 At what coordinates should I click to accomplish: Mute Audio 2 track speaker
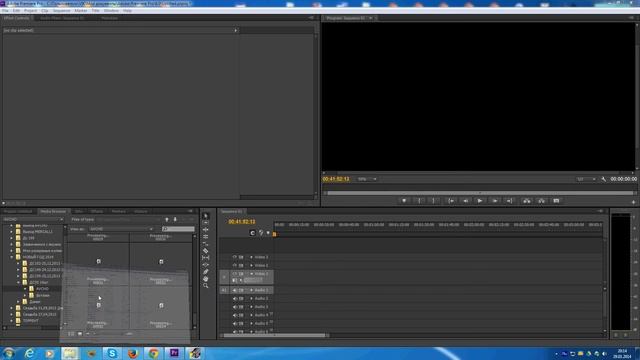tap(235, 299)
